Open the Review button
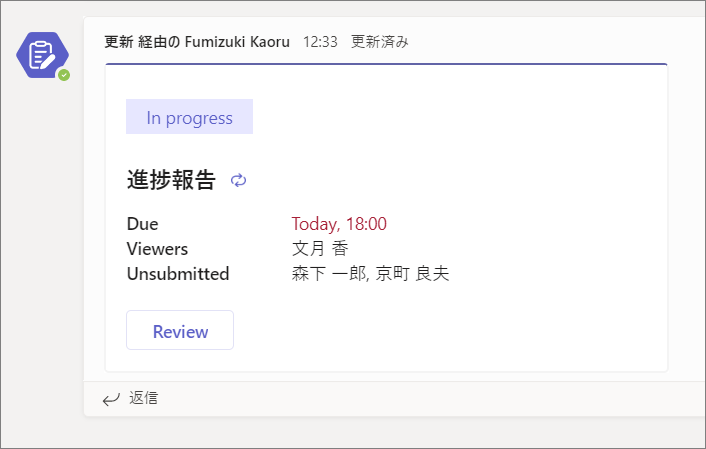The width and height of the screenshot is (706, 449). tap(180, 330)
